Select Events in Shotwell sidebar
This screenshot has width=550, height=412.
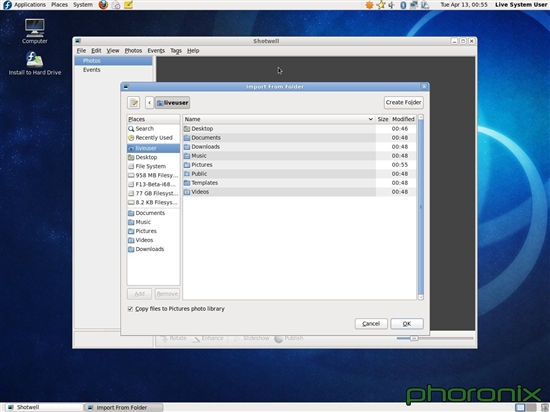point(113,70)
